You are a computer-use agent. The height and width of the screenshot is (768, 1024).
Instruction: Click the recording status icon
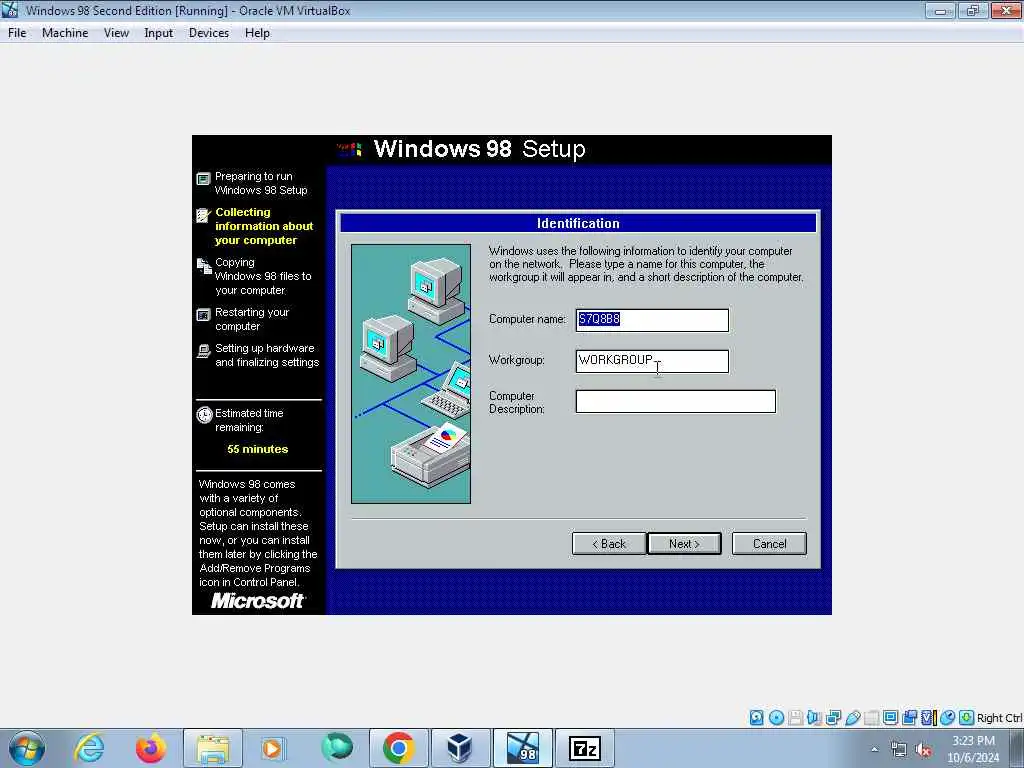click(910, 718)
